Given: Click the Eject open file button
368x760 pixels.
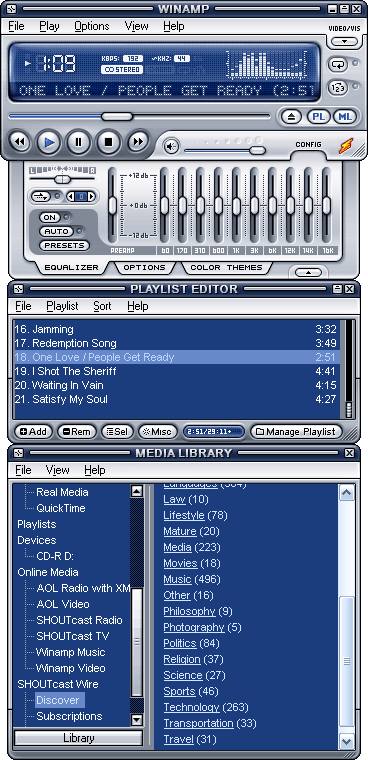Looking at the screenshot, I should click(x=291, y=116).
